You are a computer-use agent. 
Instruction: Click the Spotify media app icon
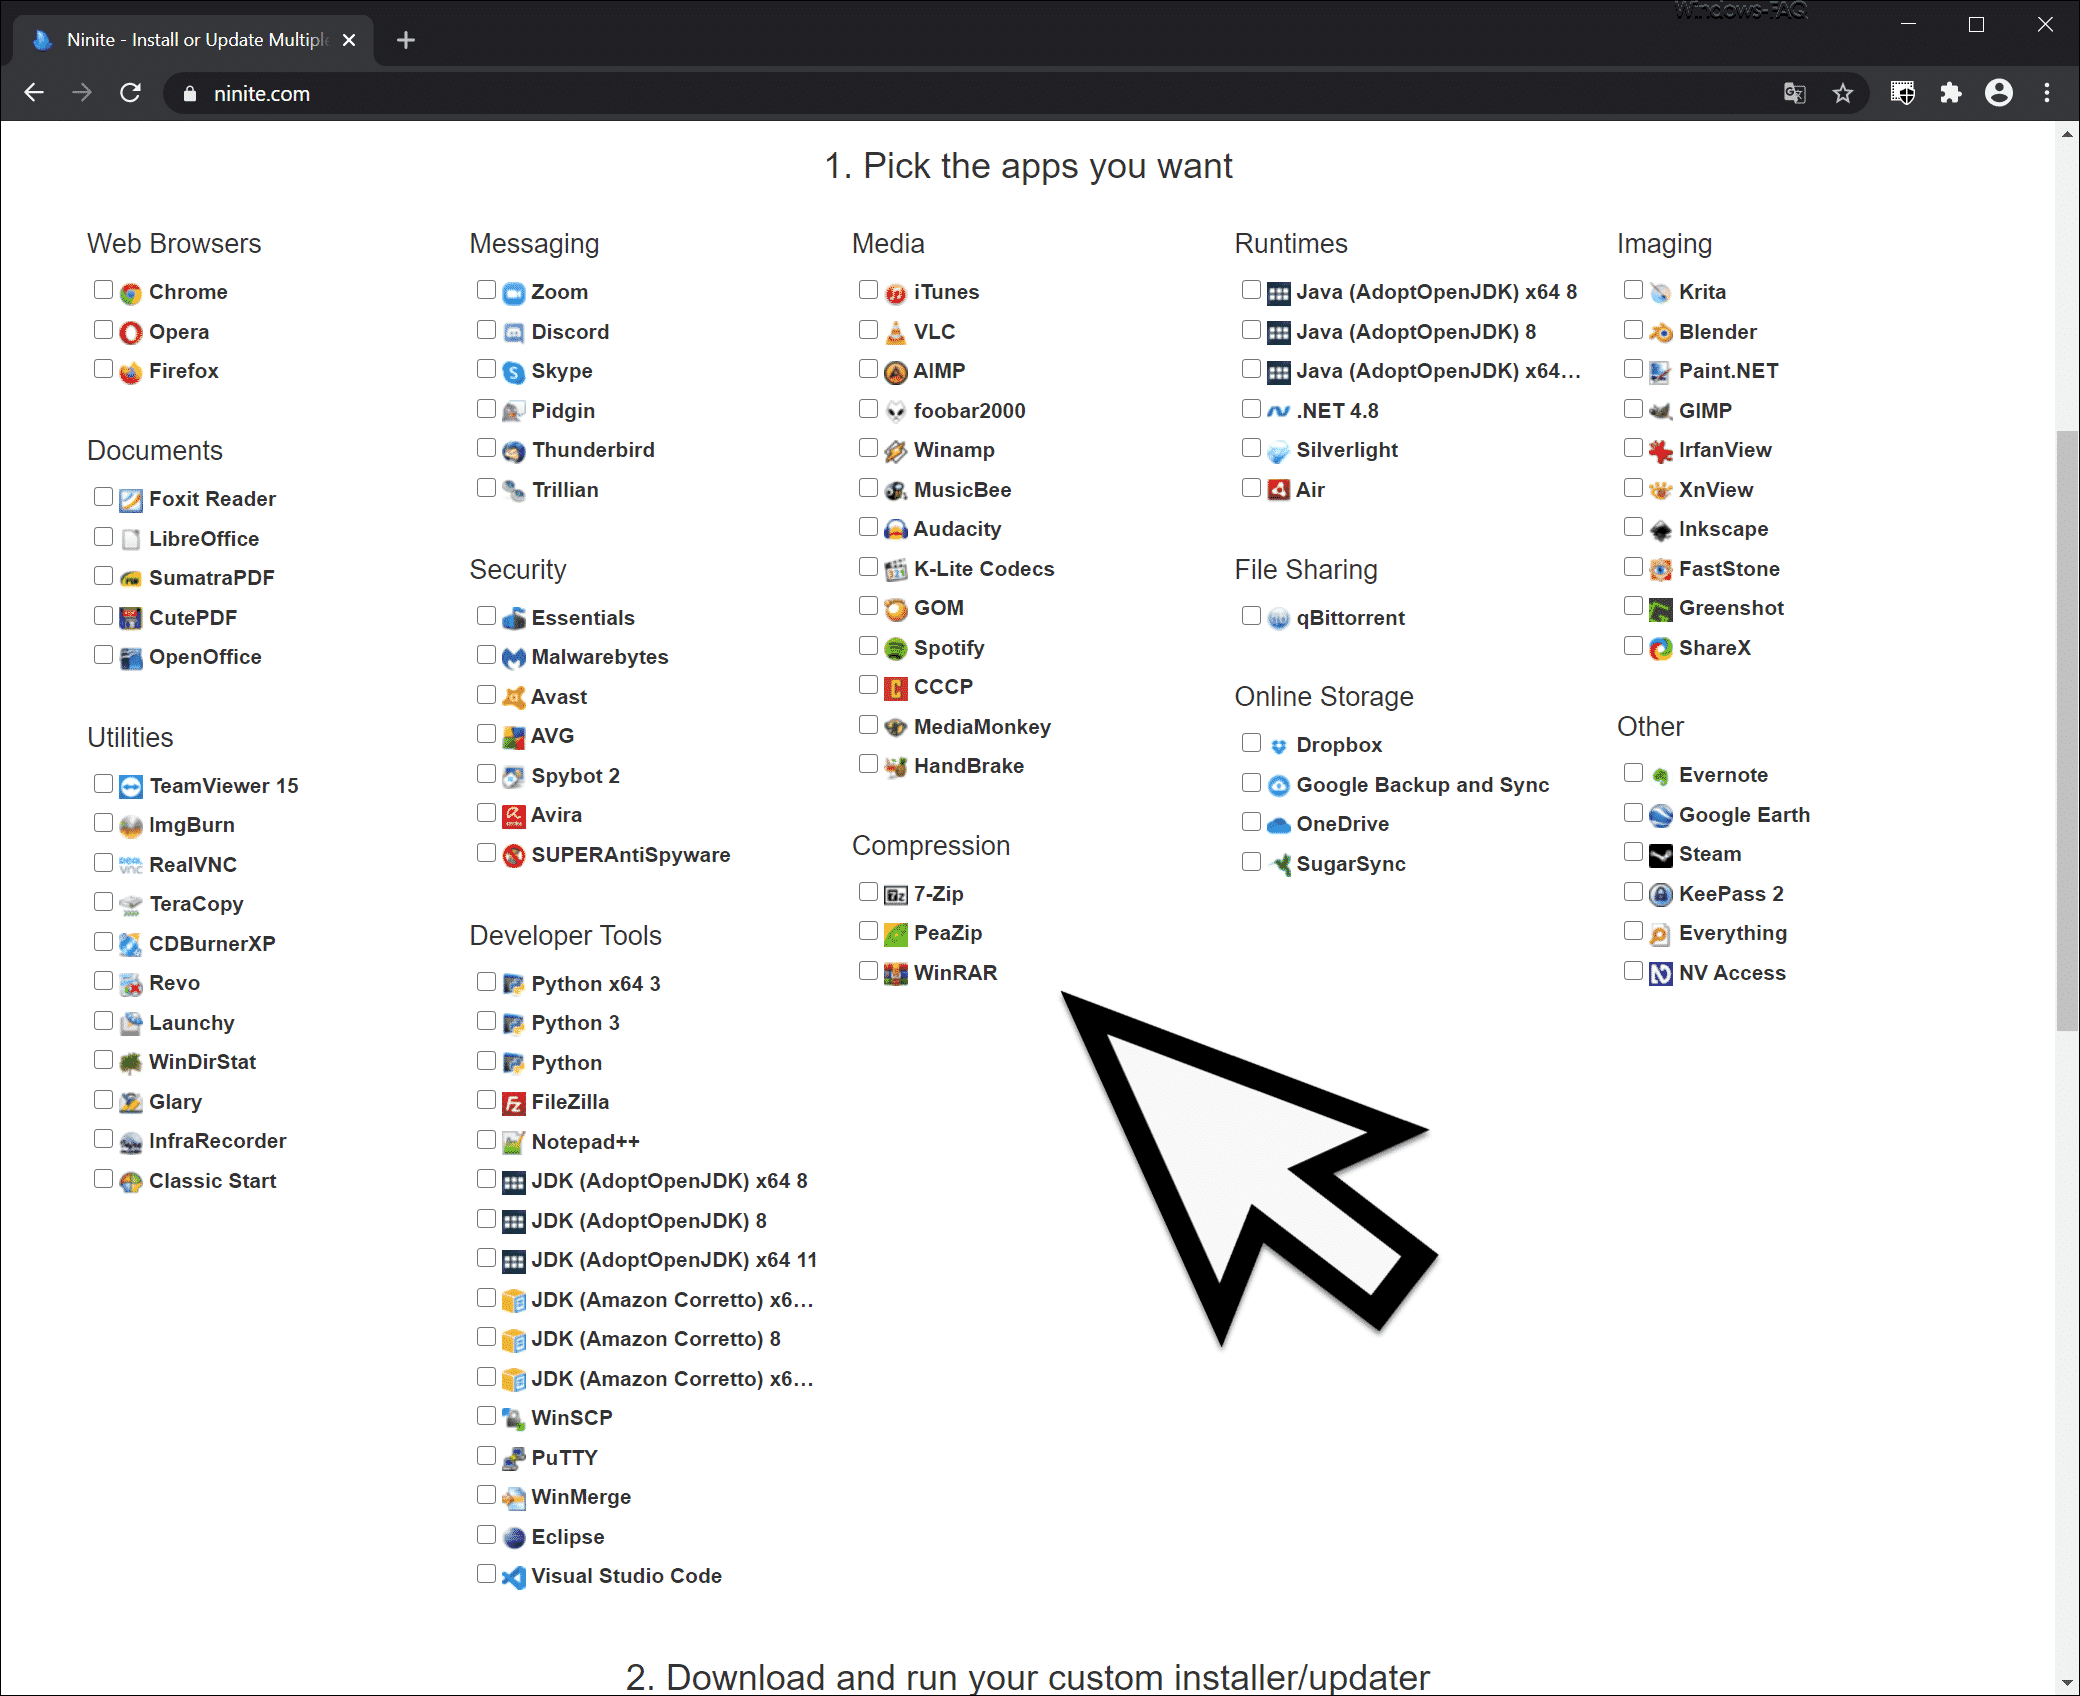click(x=895, y=646)
